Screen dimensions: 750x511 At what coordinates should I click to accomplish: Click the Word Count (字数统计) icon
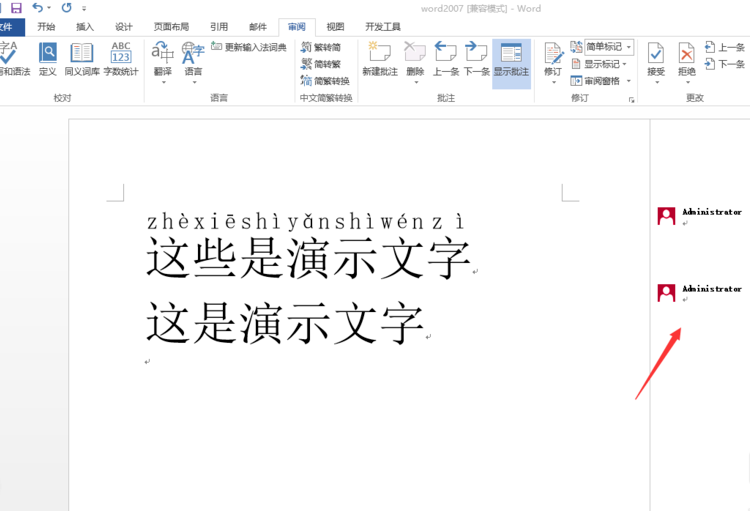121,52
